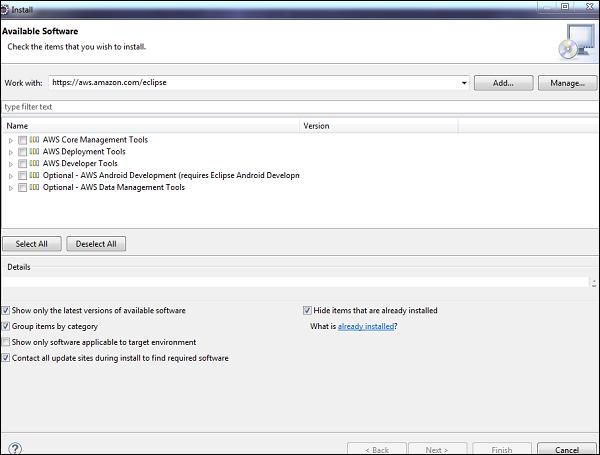Check the AWS Core Management Tools checkbox
Image resolution: width=600 pixels, height=455 pixels.
[23, 140]
